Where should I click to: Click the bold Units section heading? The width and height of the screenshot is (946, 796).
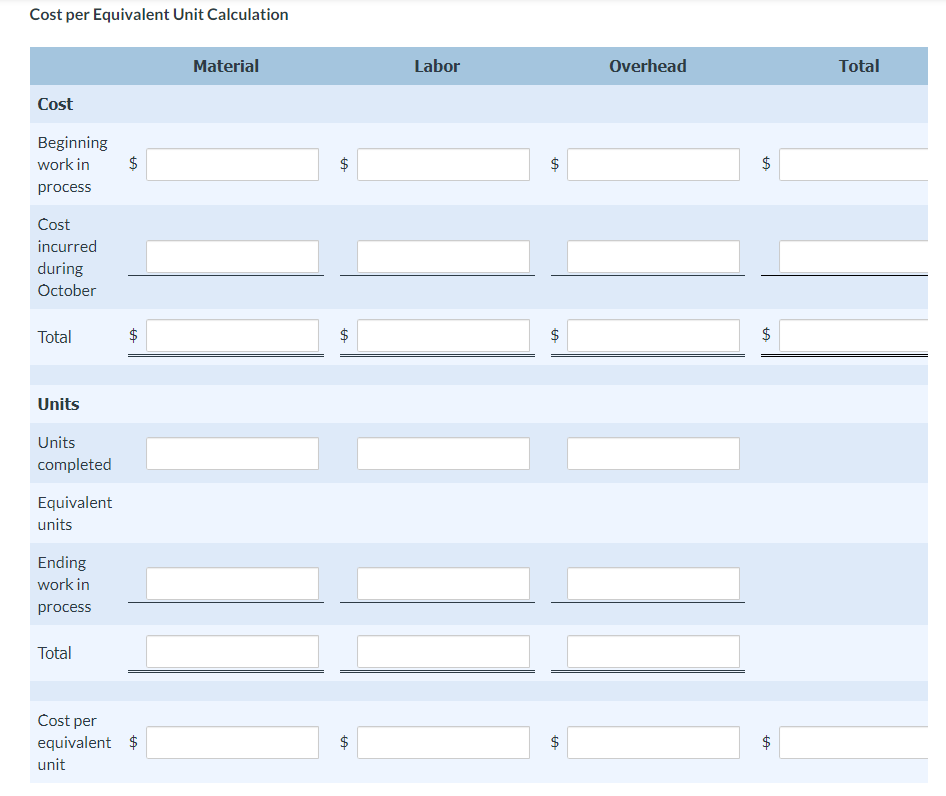(59, 404)
